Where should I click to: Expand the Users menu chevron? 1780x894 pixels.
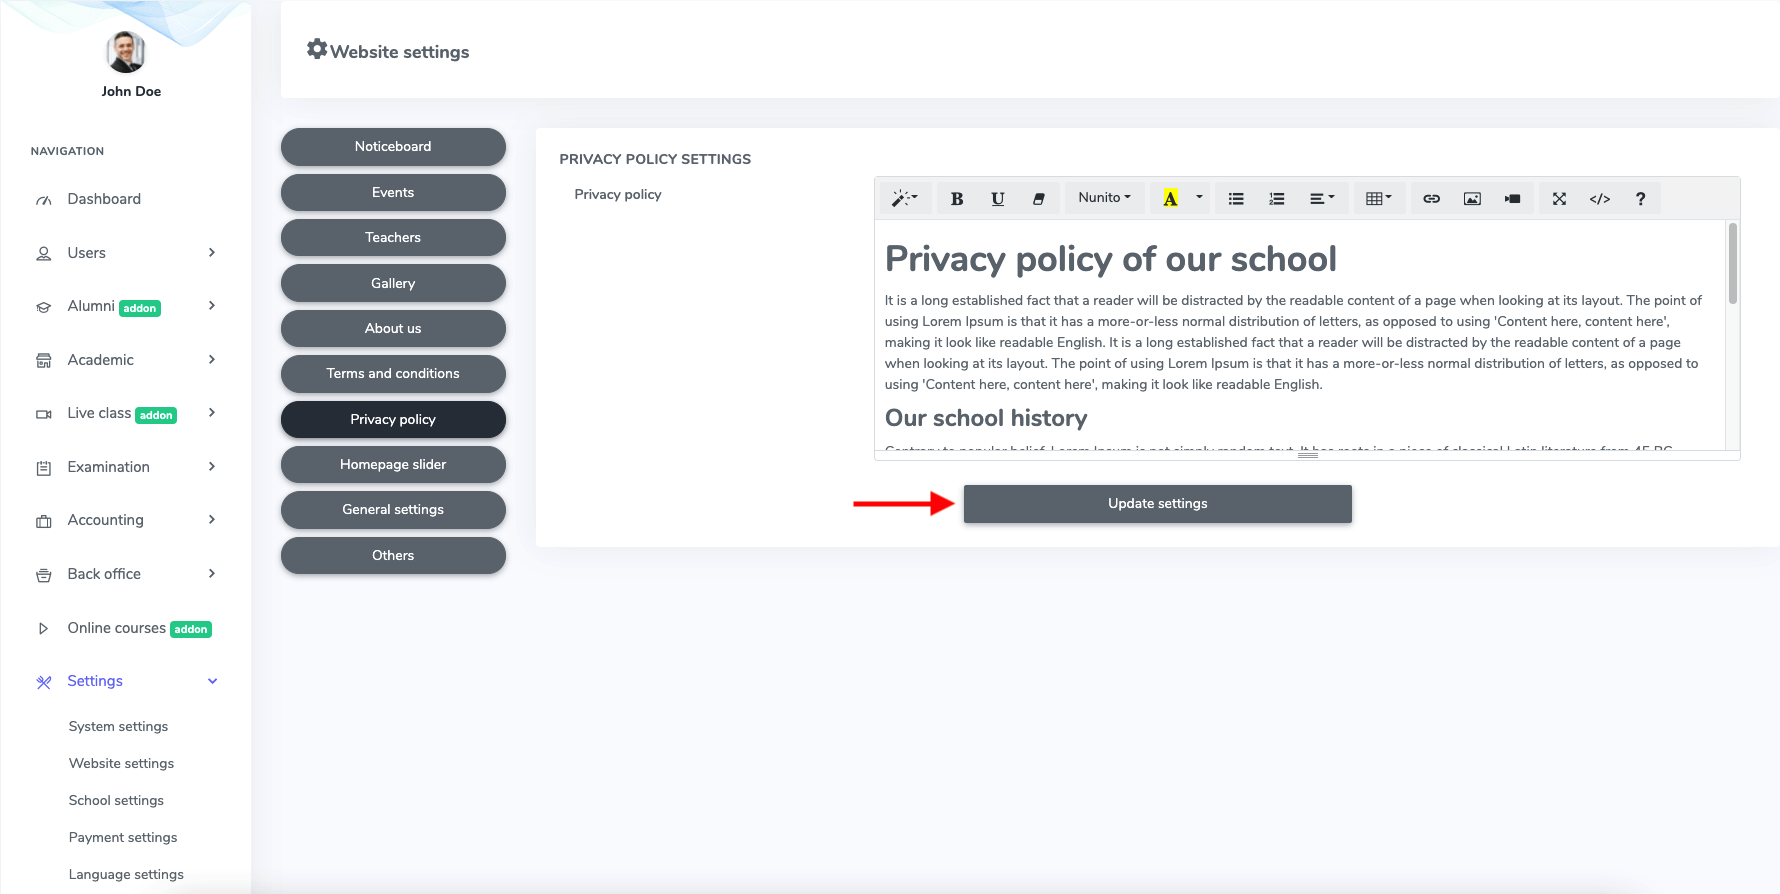[x=212, y=253]
